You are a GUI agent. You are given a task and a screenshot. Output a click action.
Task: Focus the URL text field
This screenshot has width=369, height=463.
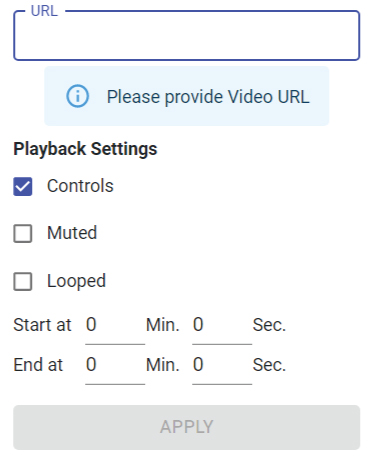point(186,35)
